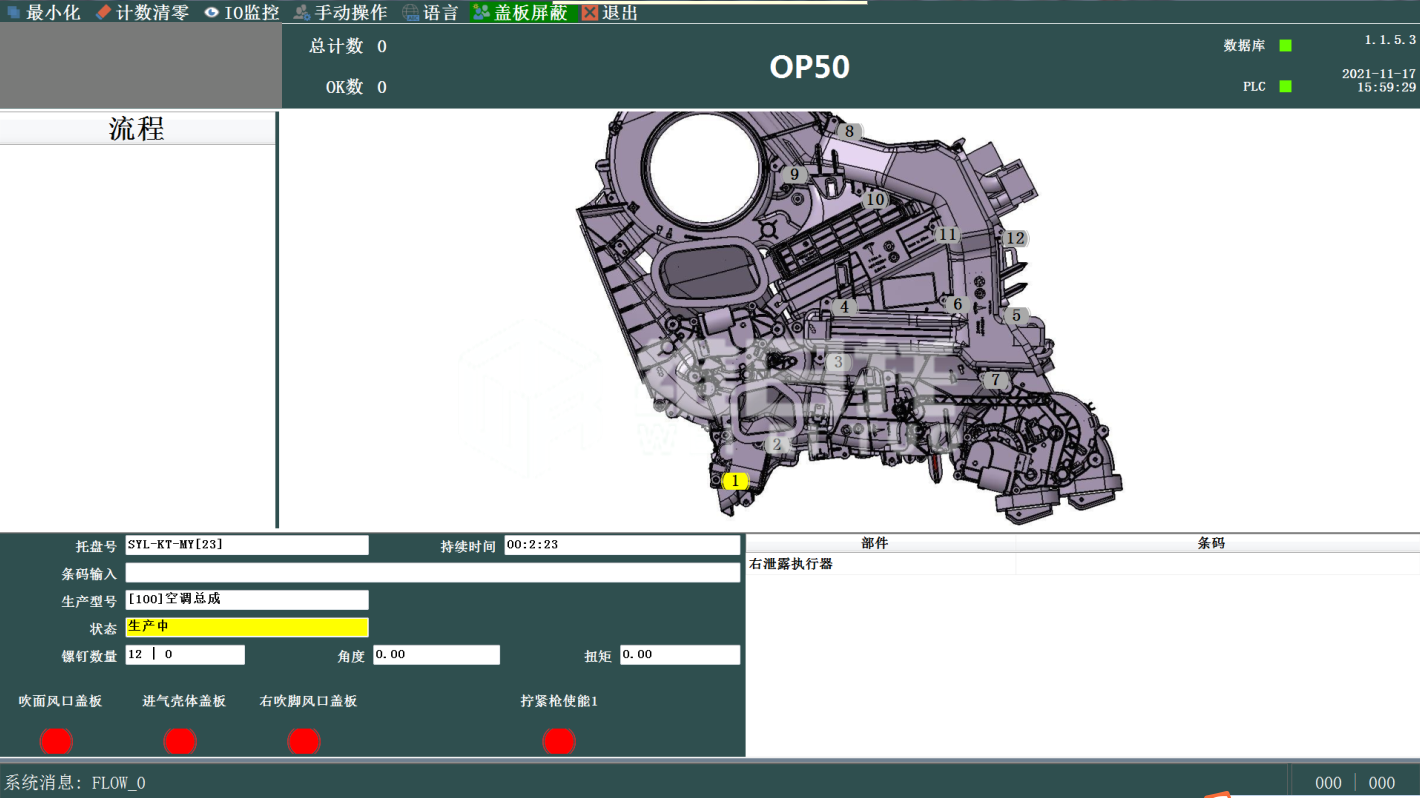
Task: Click the 吹面风口盖板 red indicator
Action: click(x=56, y=741)
